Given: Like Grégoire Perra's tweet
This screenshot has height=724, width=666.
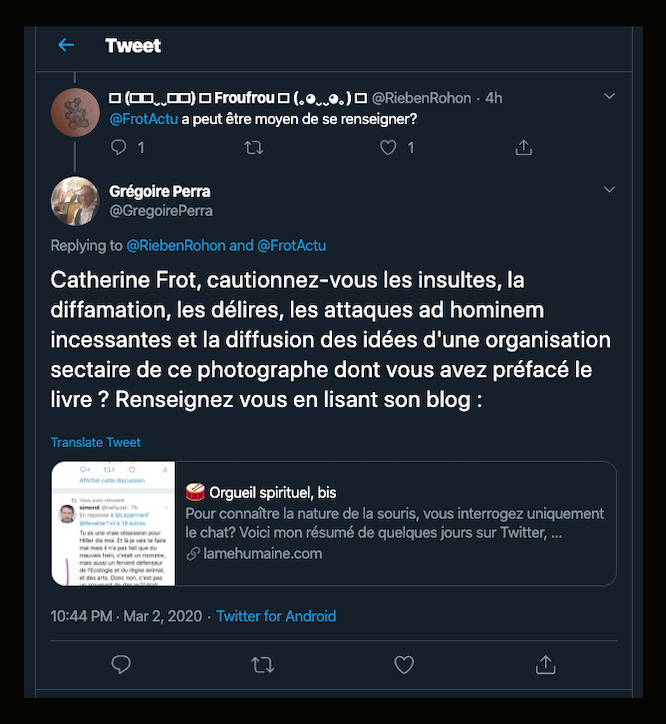Looking at the screenshot, I should [x=404, y=664].
